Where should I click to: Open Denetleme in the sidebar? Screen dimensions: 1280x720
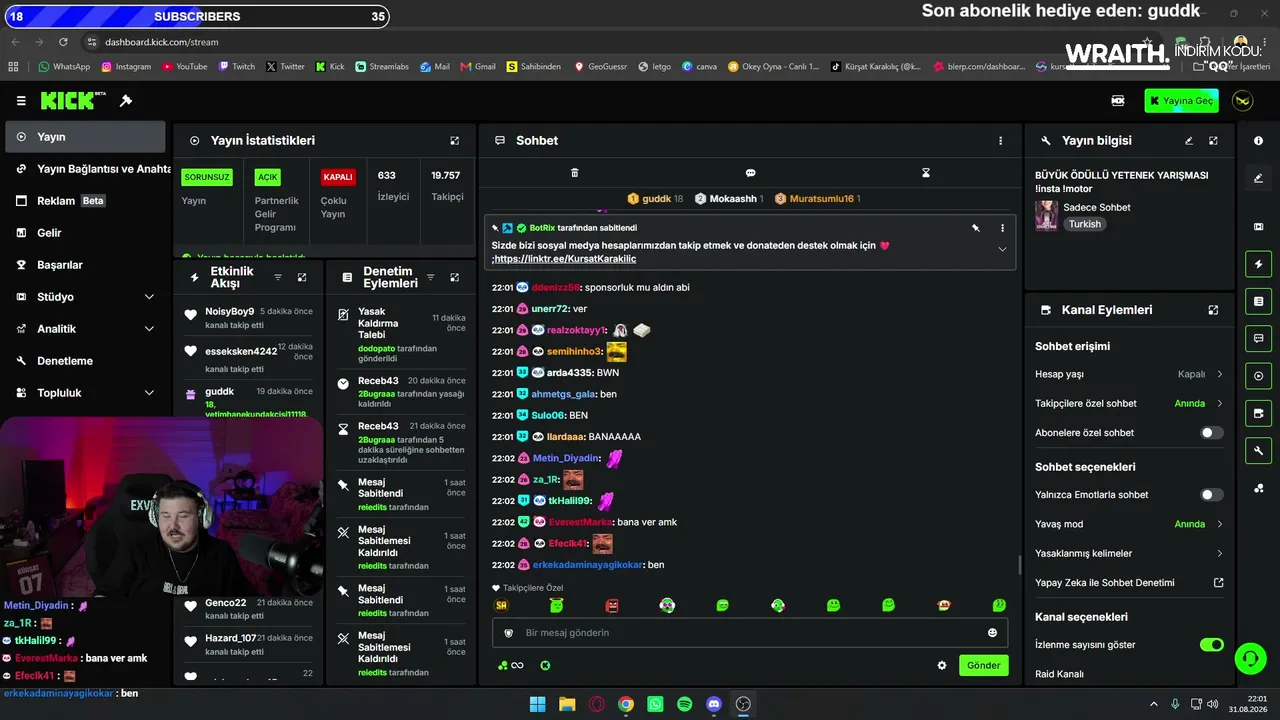85,361
